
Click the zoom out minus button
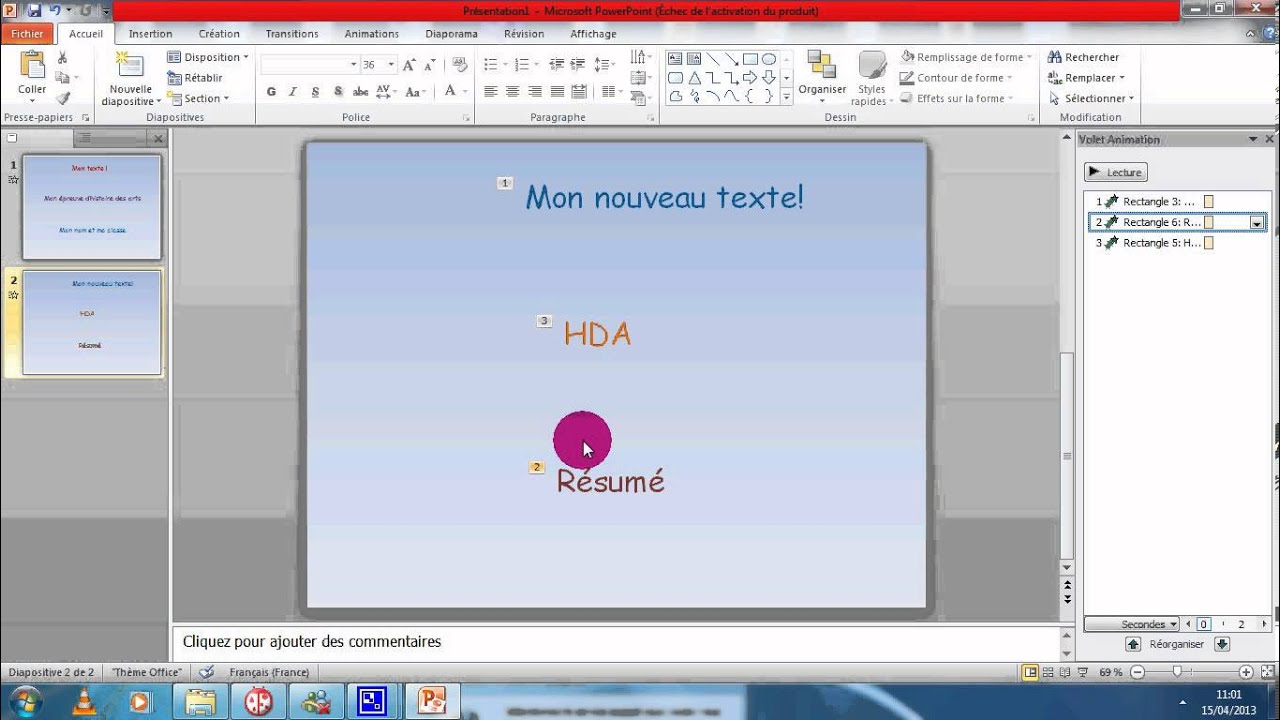1135,673
